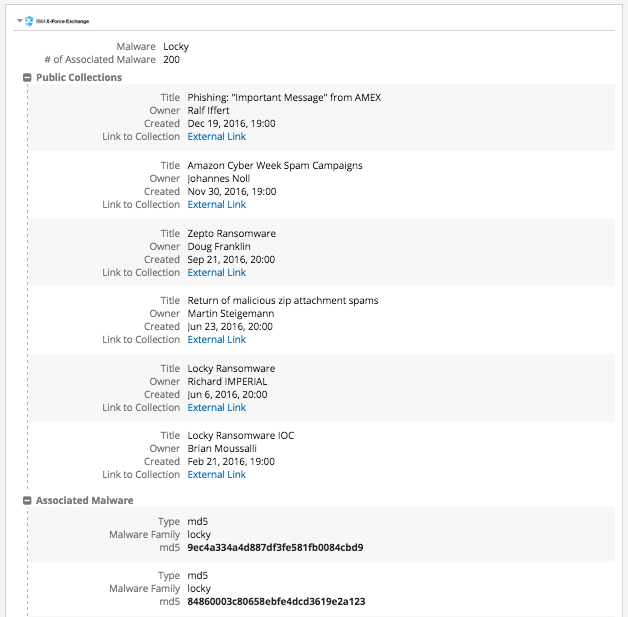Screen dimensions: 628x617
Task: Open External Link under Richard IMPERIAL's collection
Action: 217,407
